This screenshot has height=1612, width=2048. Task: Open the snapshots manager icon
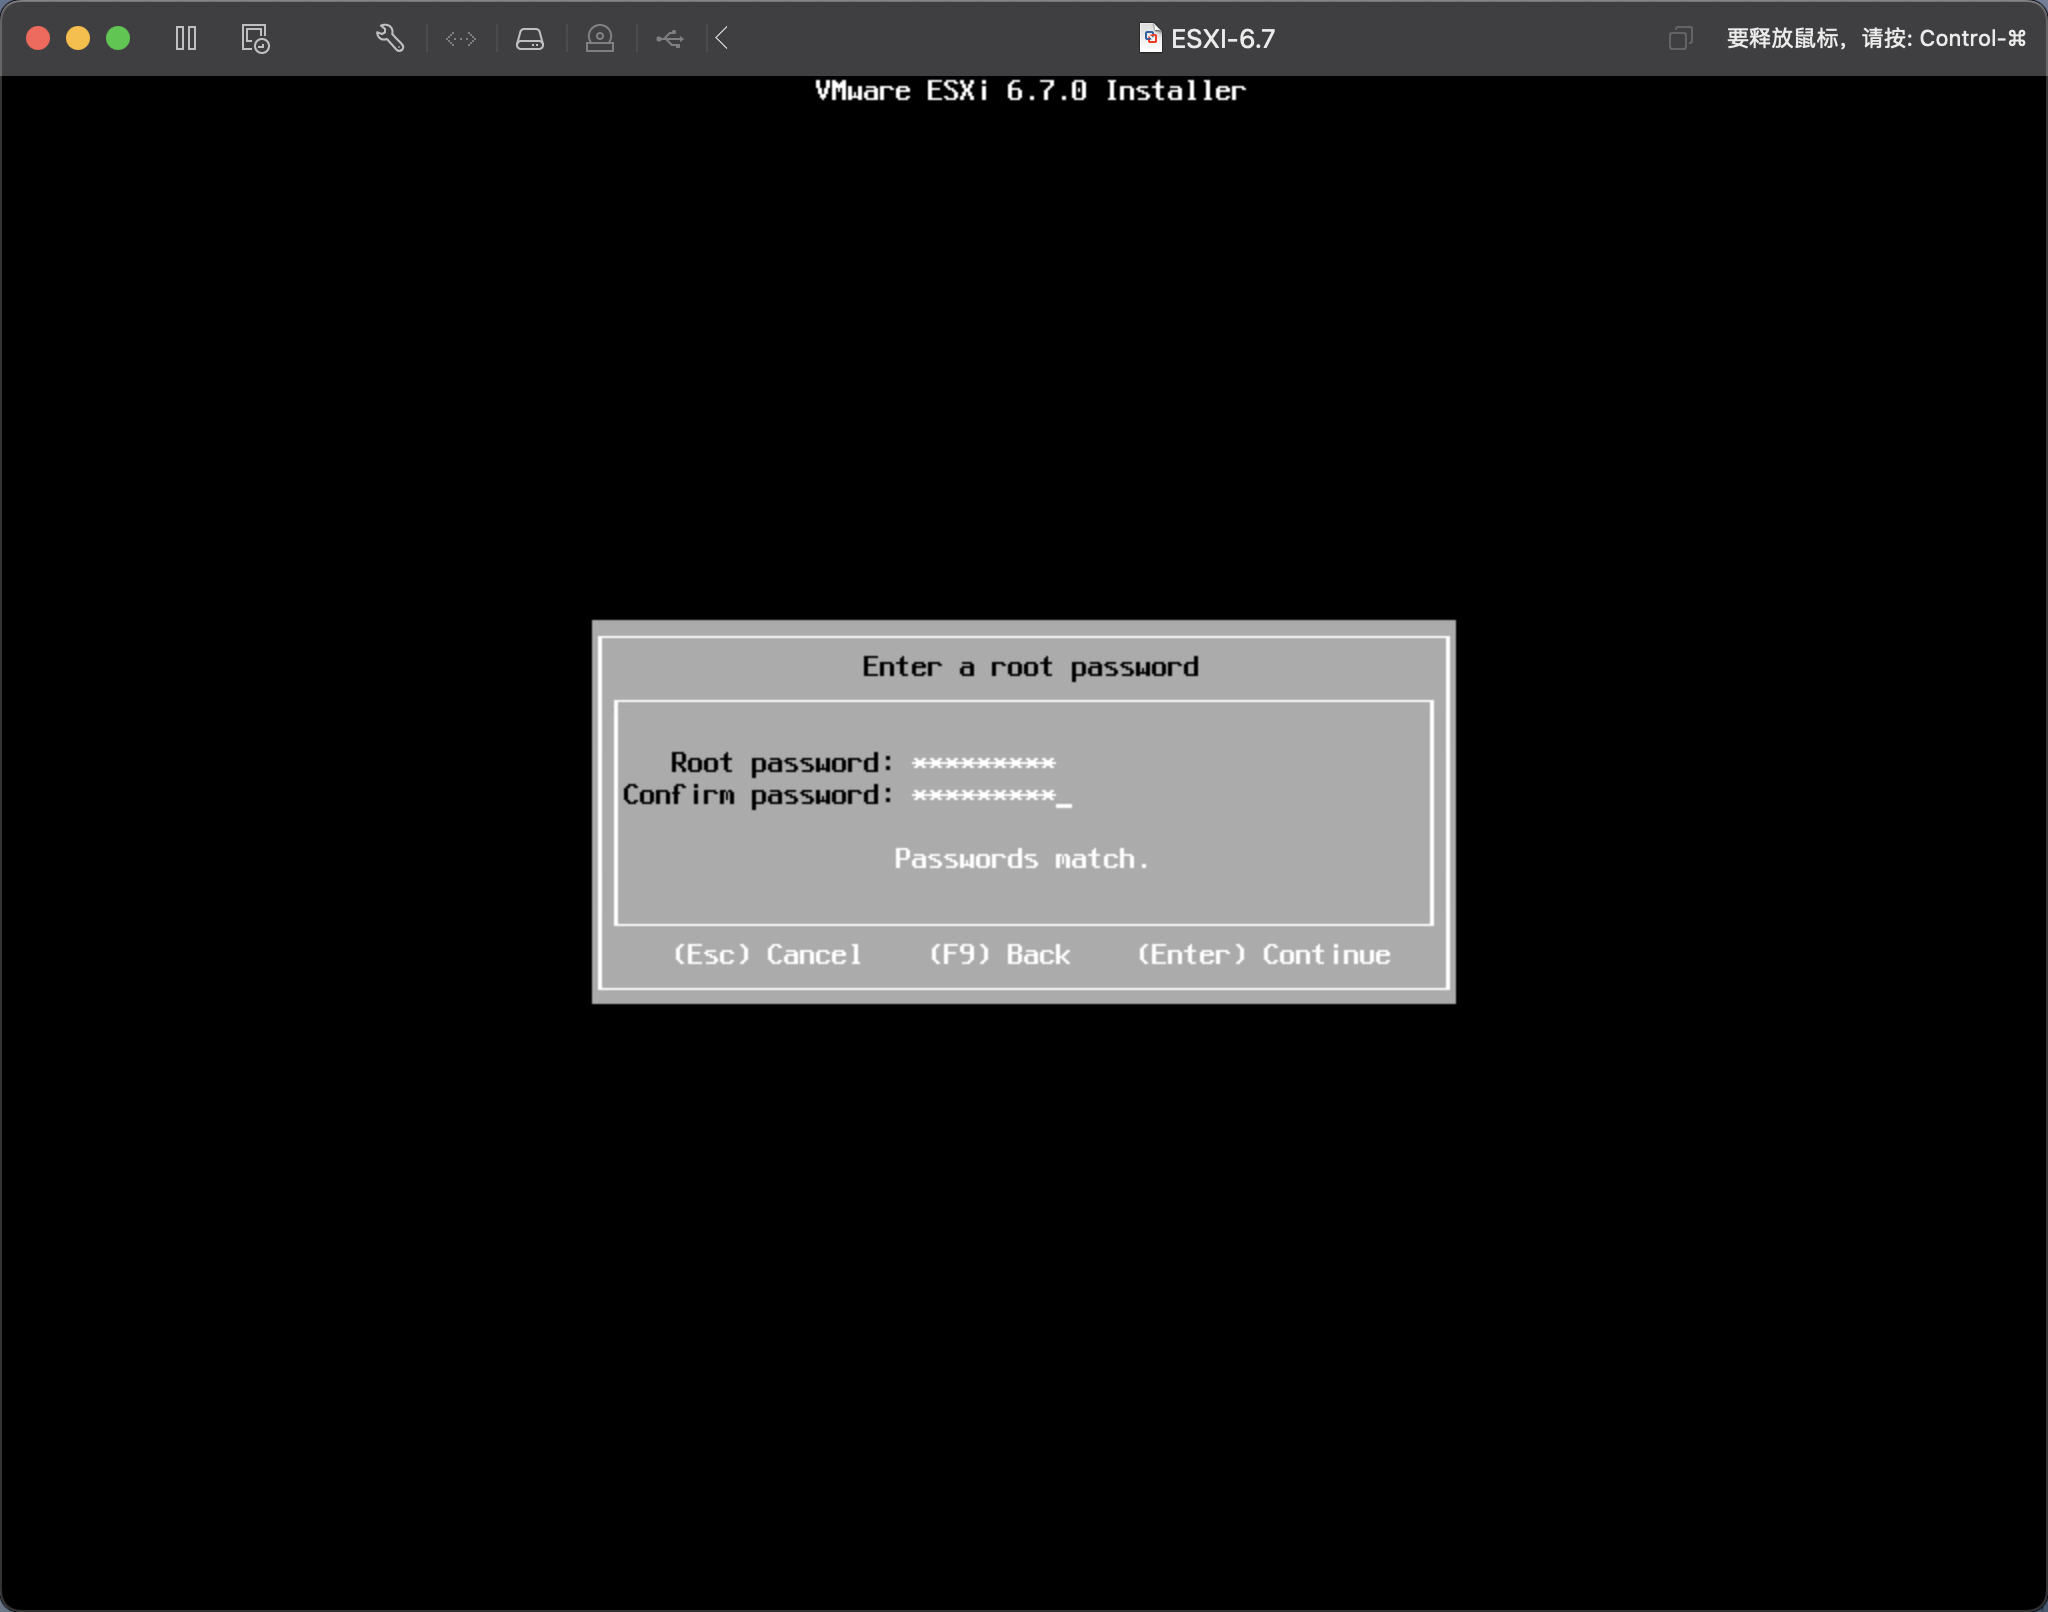[x=255, y=39]
